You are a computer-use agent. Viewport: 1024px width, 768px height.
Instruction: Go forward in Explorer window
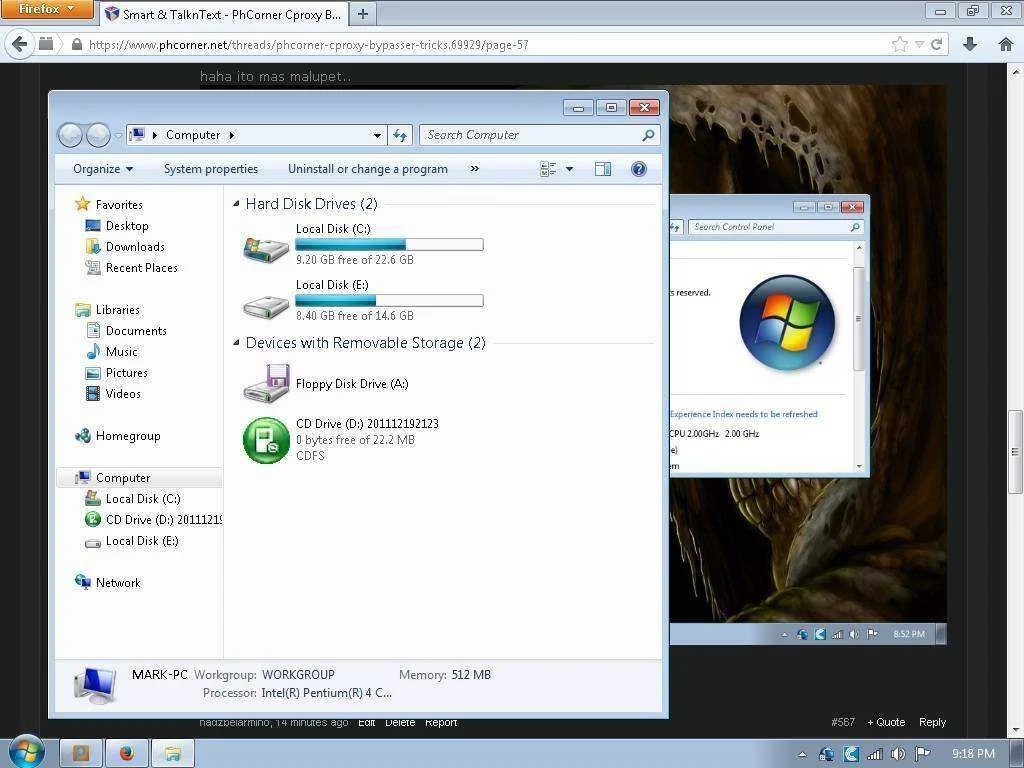tap(98, 135)
